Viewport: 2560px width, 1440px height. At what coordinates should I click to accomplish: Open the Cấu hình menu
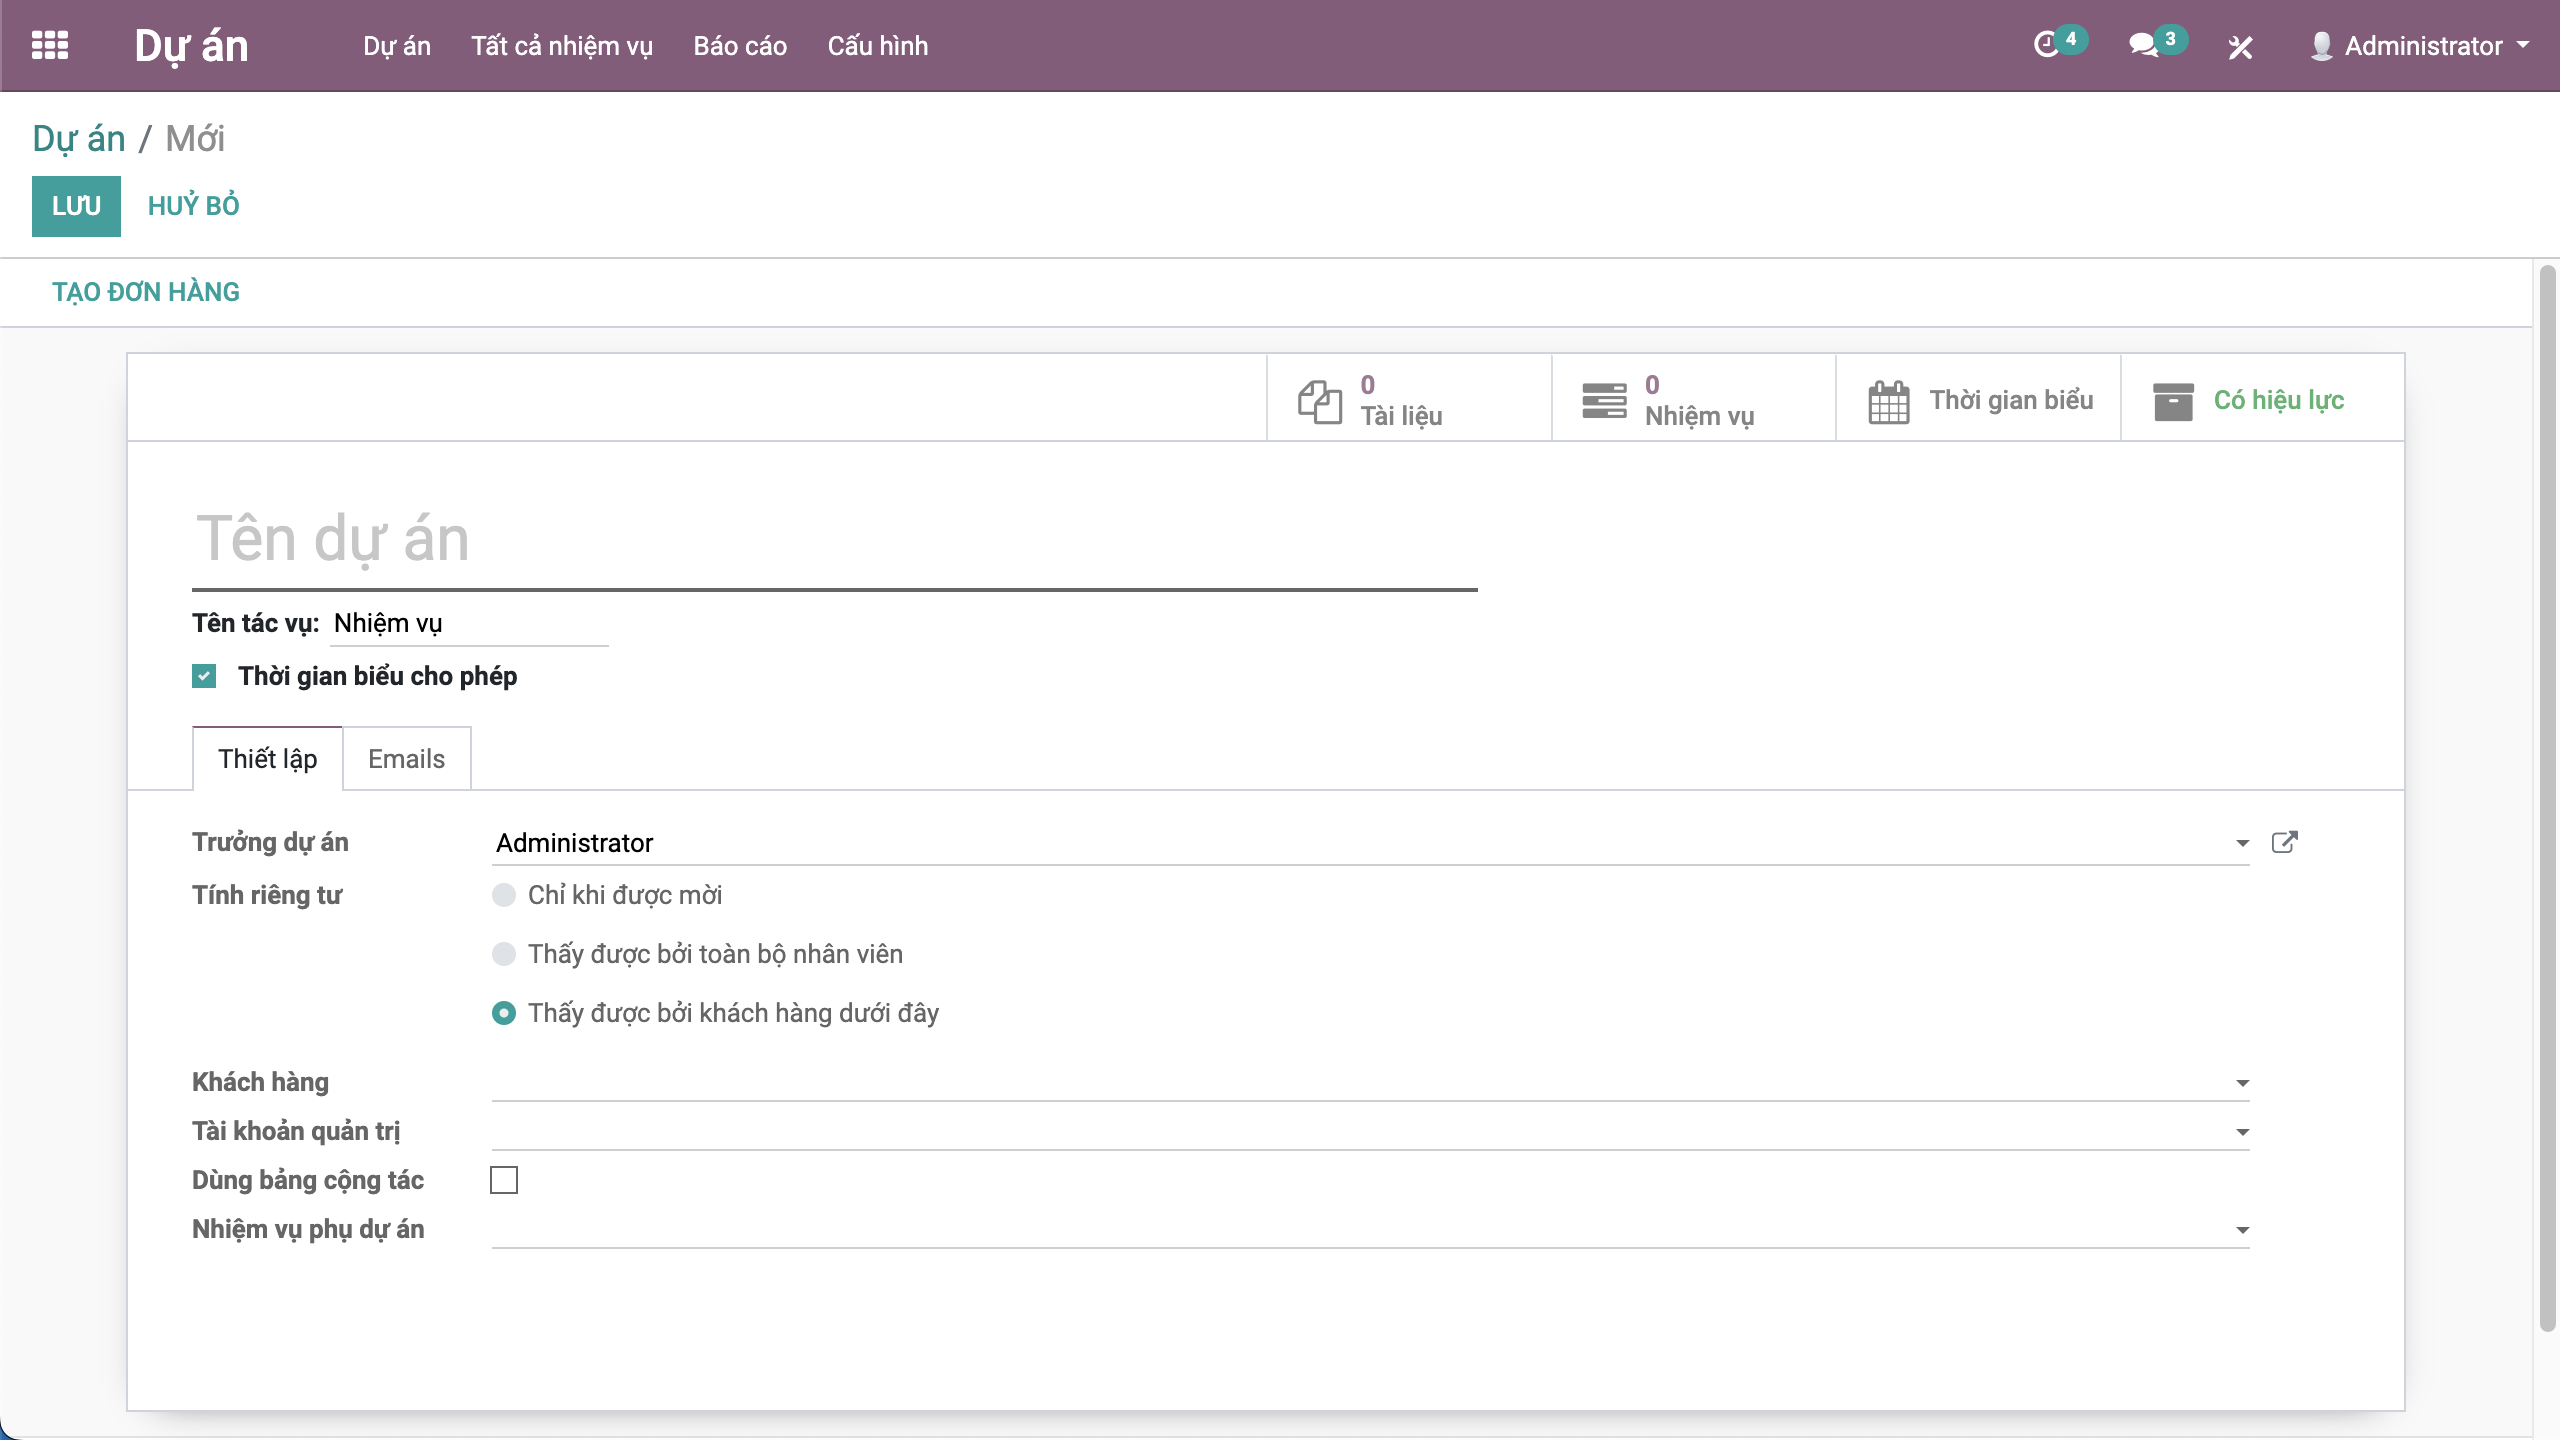tap(877, 46)
